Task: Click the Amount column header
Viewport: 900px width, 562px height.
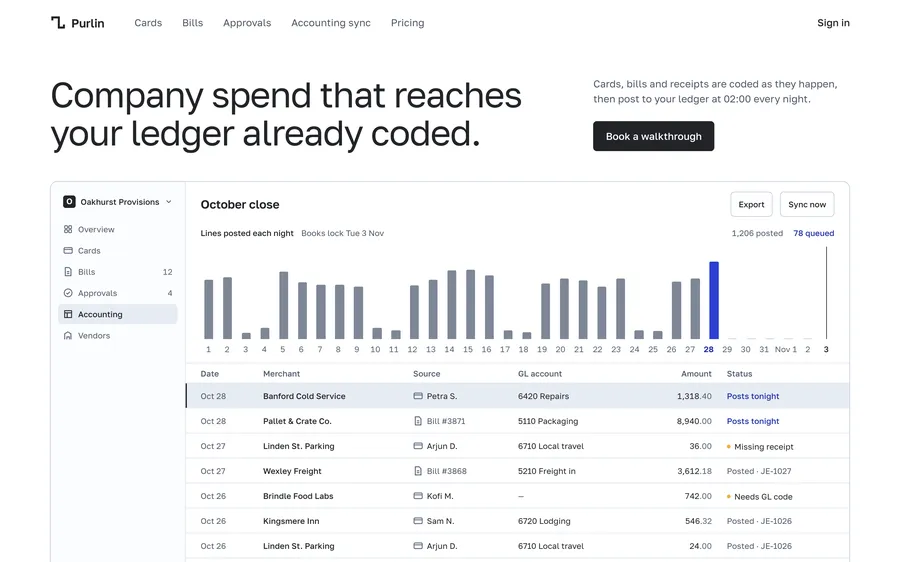Action: 696,374
